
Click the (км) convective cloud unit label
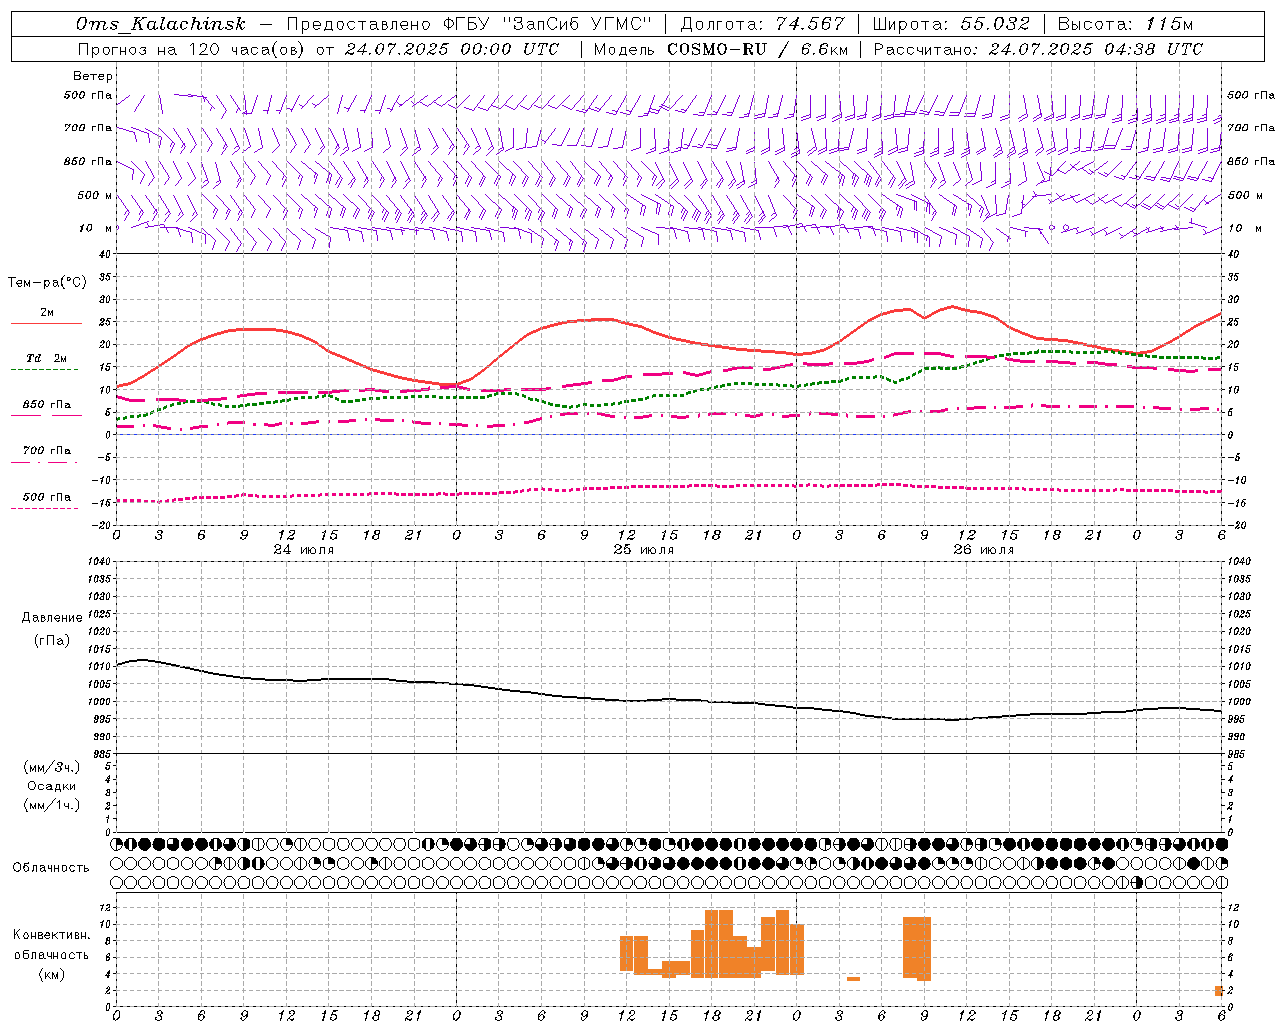[52, 974]
